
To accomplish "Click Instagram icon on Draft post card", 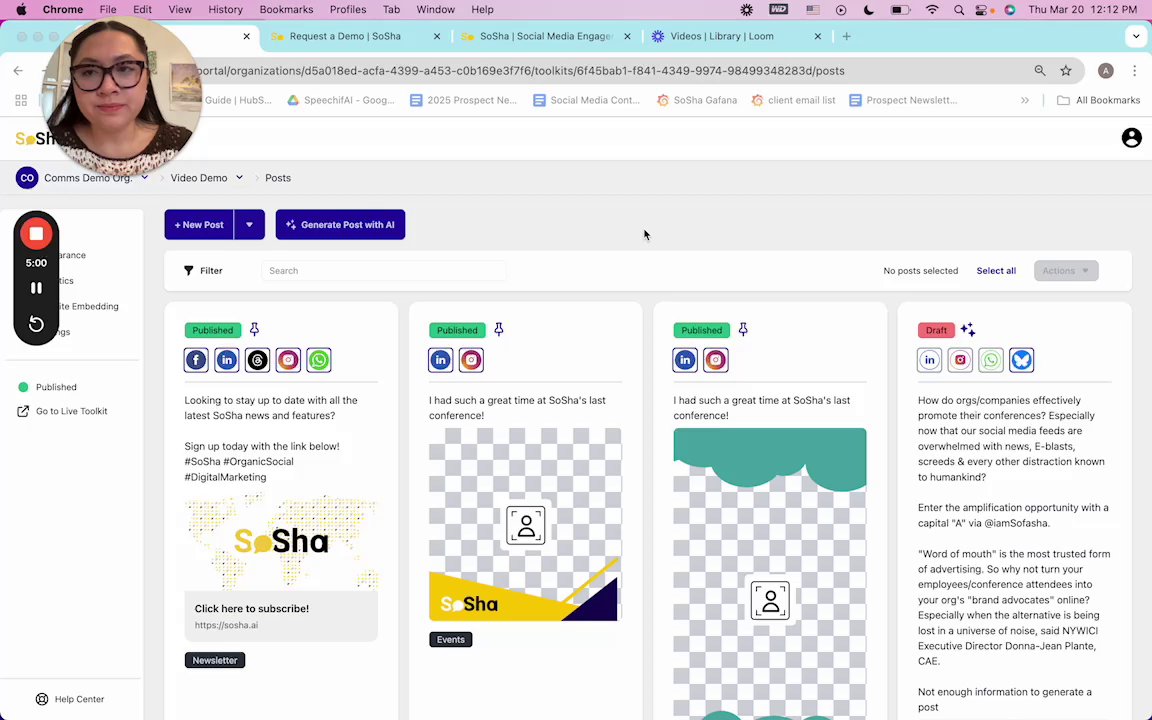I will (x=960, y=360).
